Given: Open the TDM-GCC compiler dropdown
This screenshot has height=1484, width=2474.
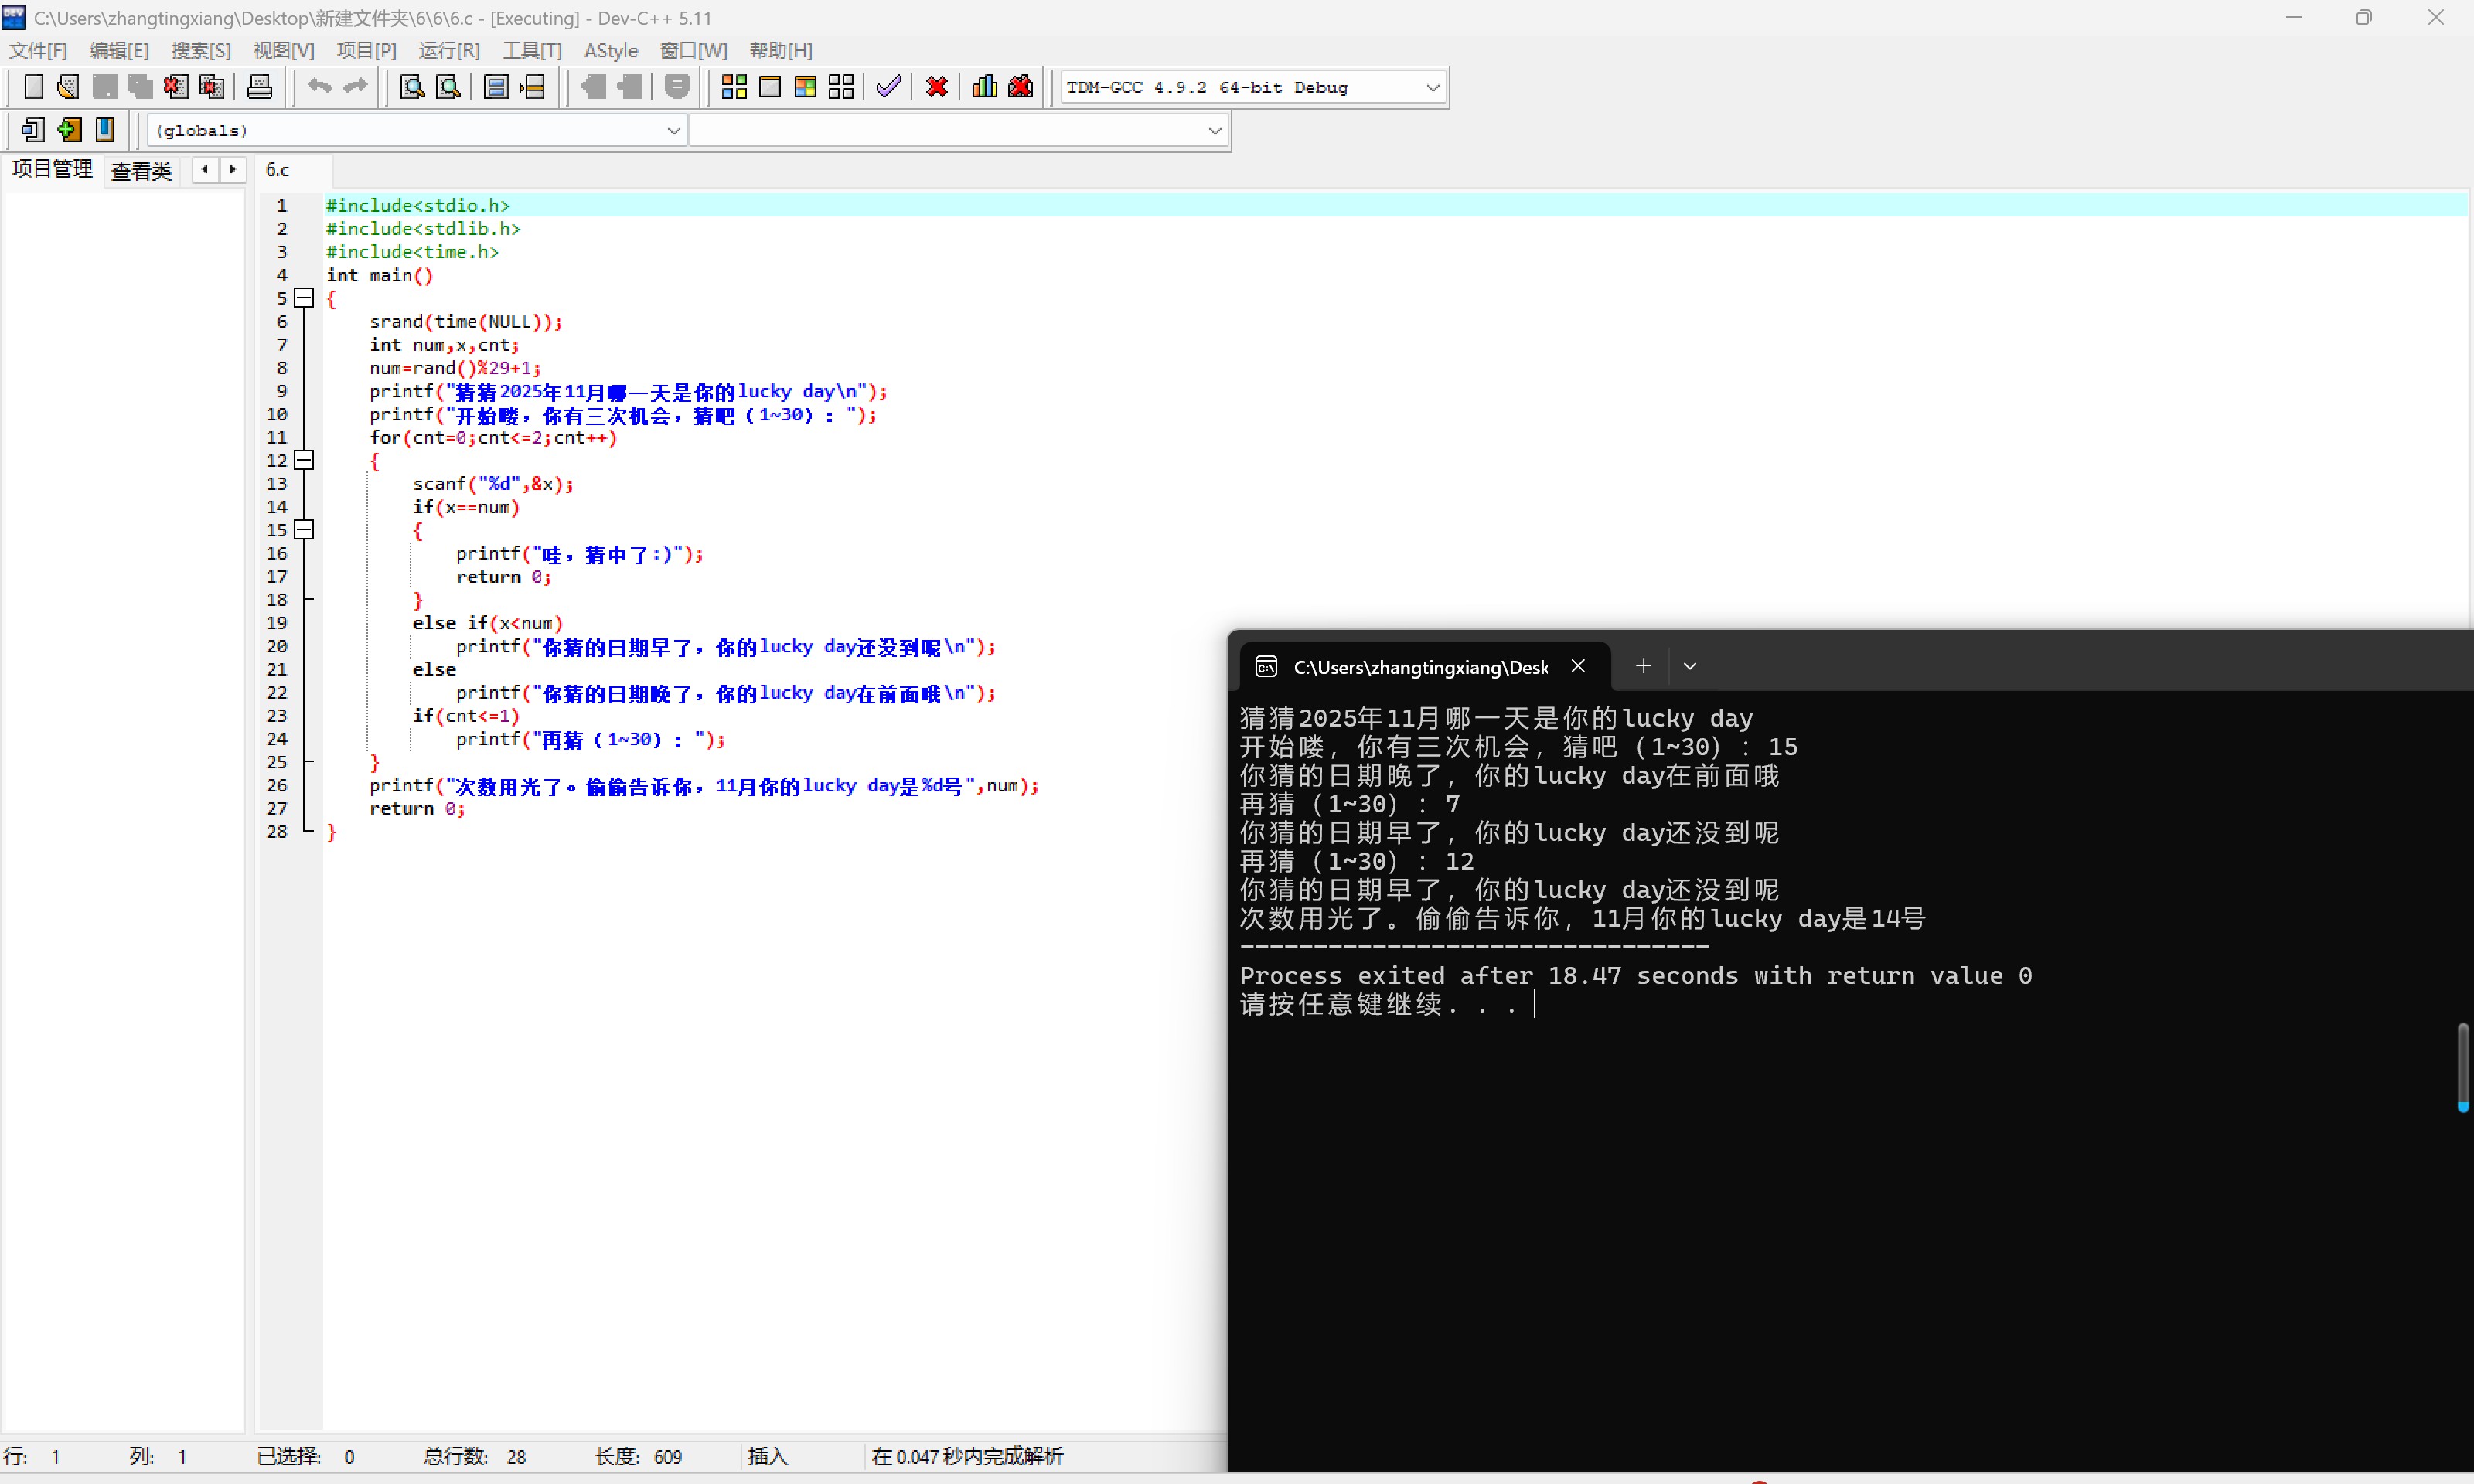Looking at the screenshot, I should (1432, 88).
